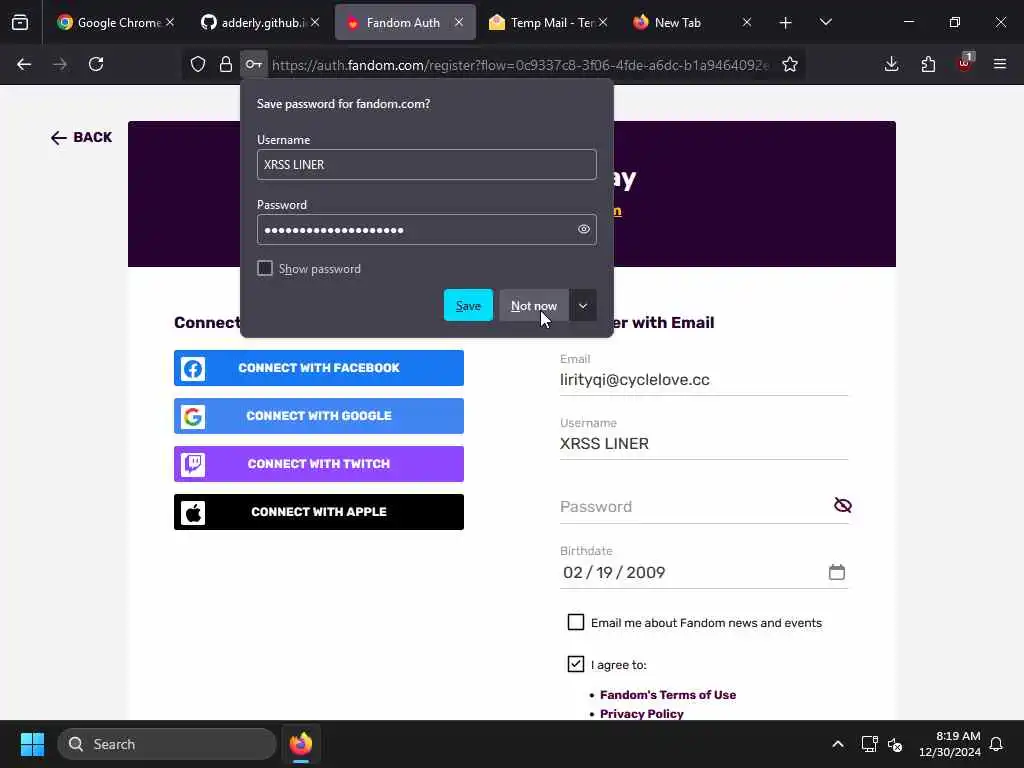Click the browser address bar URL
Image resolution: width=1024 pixels, height=768 pixels.
(520, 65)
